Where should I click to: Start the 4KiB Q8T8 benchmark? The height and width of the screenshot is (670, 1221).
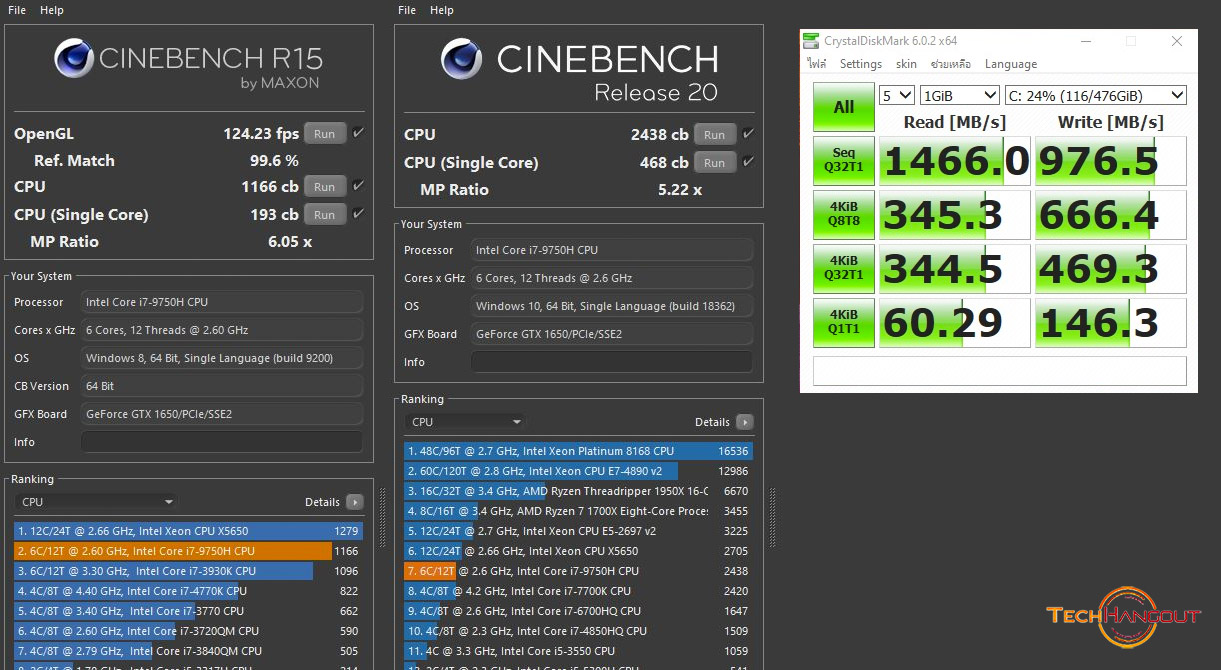(x=843, y=215)
